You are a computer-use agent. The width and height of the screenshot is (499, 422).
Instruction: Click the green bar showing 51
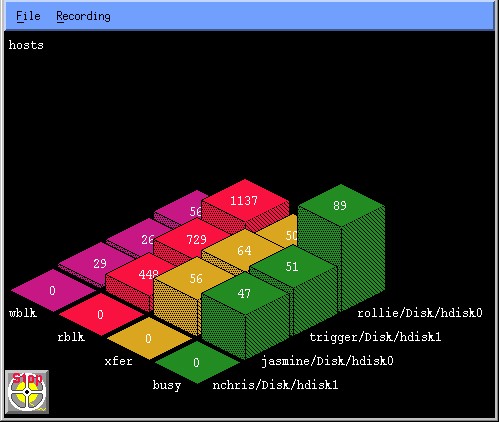click(293, 267)
